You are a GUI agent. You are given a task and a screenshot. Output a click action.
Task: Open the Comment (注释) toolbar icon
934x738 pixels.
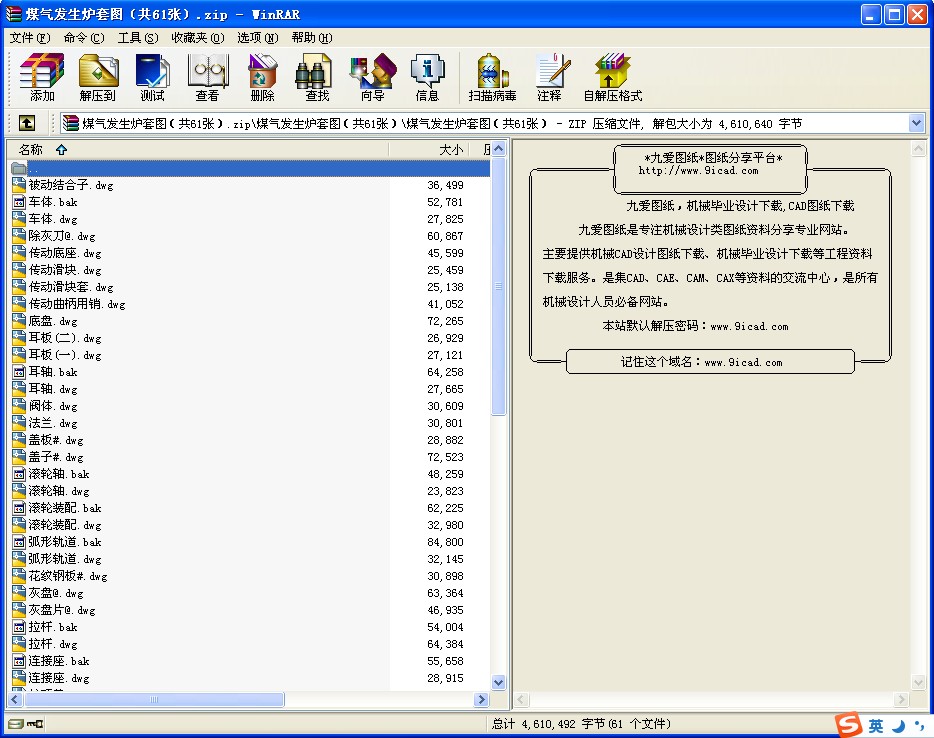[x=549, y=78]
